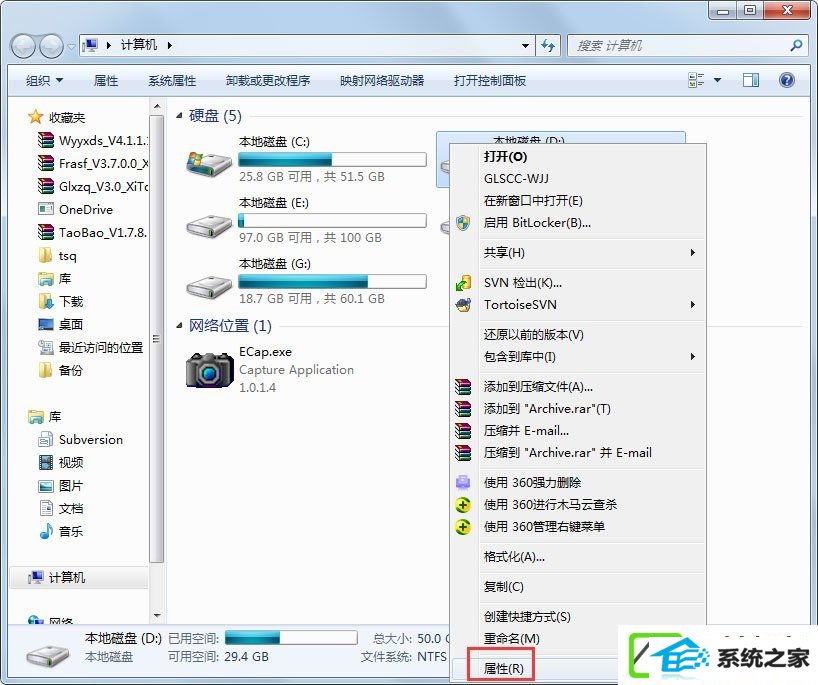Open the 备份 folder in favorites
The width and height of the screenshot is (818, 685).
pyautogui.click(x=61, y=370)
